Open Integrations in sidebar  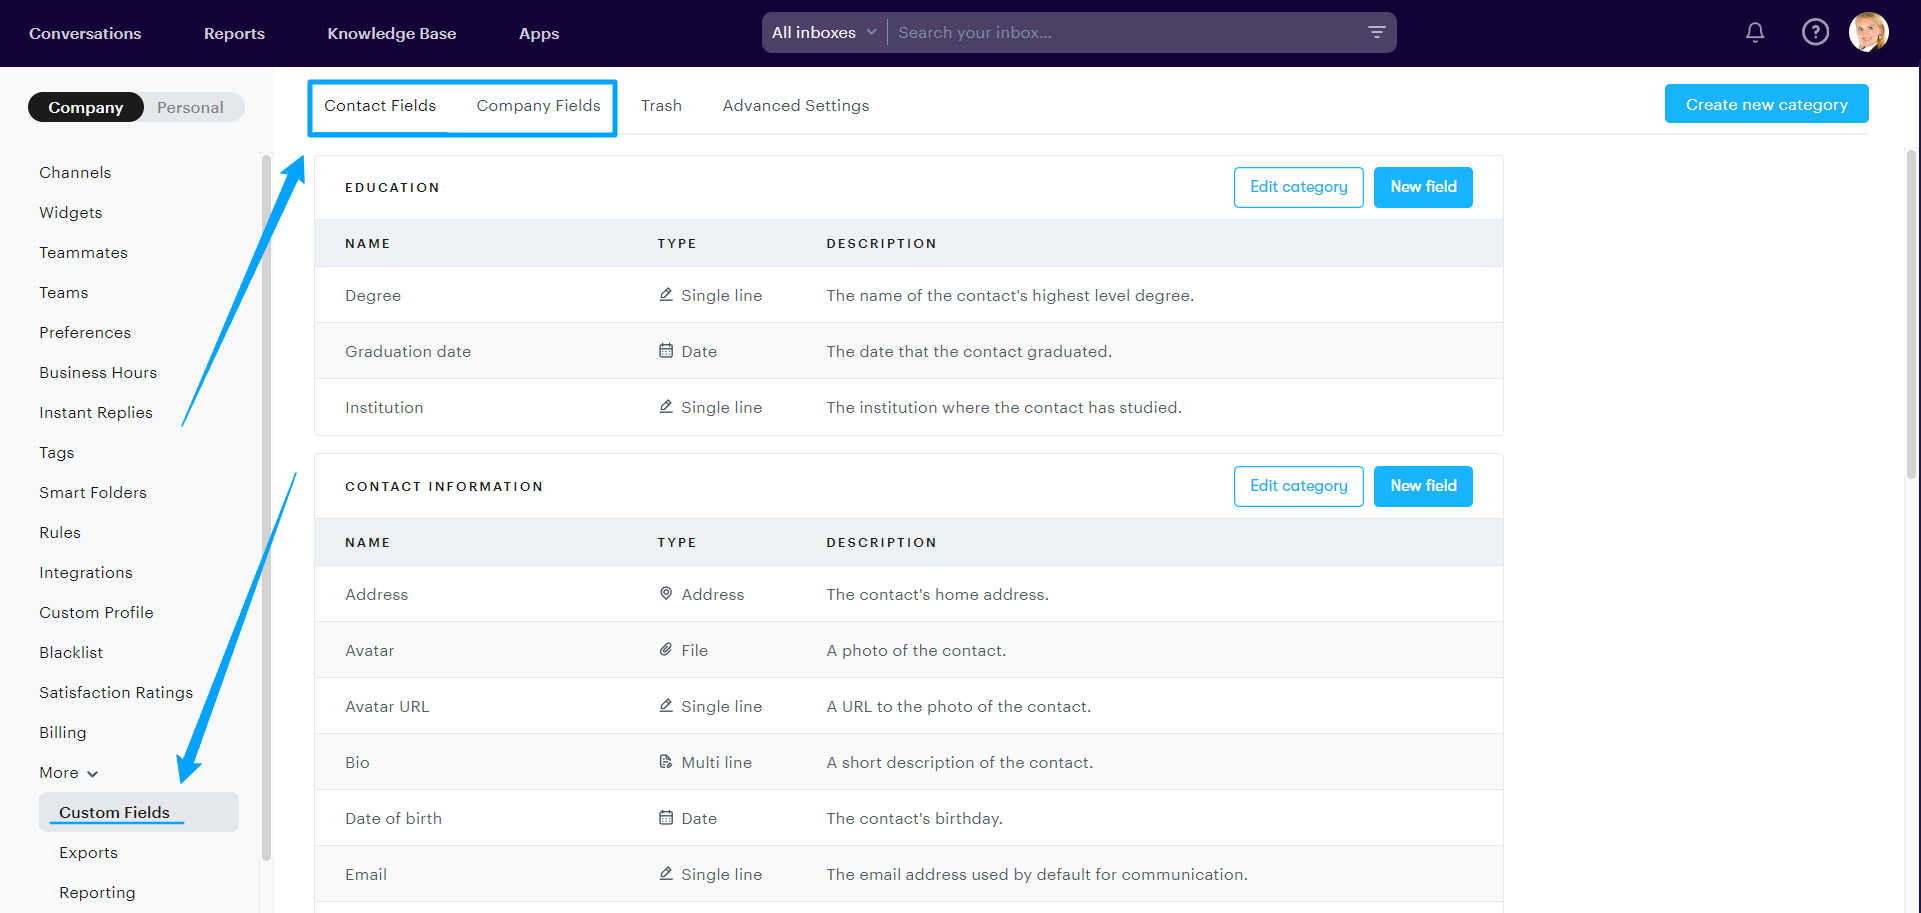86,572
